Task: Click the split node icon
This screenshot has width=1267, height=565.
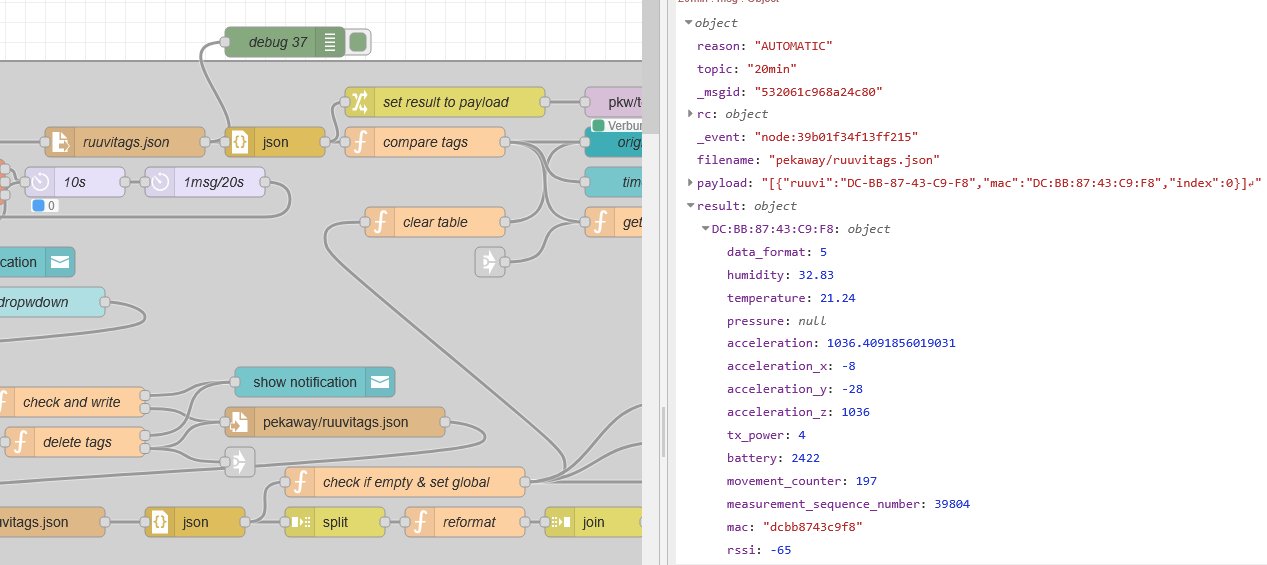Action: pyautogui.click(x=300, y=522)
